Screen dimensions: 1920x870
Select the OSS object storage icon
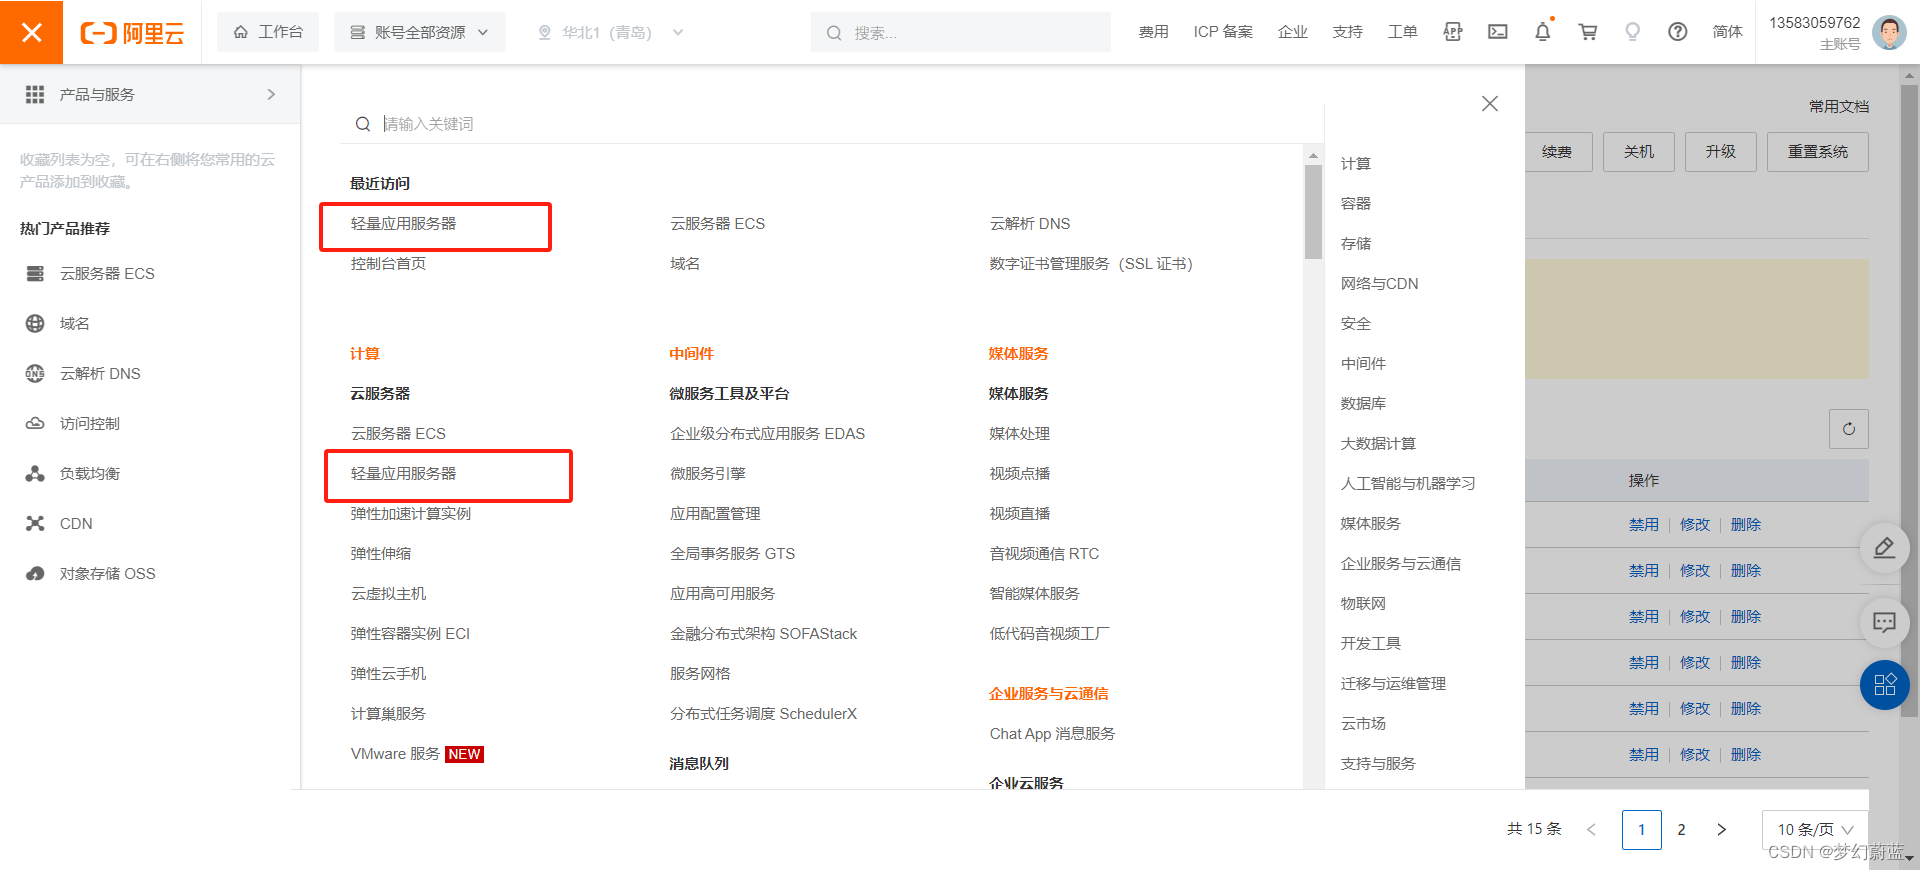pos(35,573)
